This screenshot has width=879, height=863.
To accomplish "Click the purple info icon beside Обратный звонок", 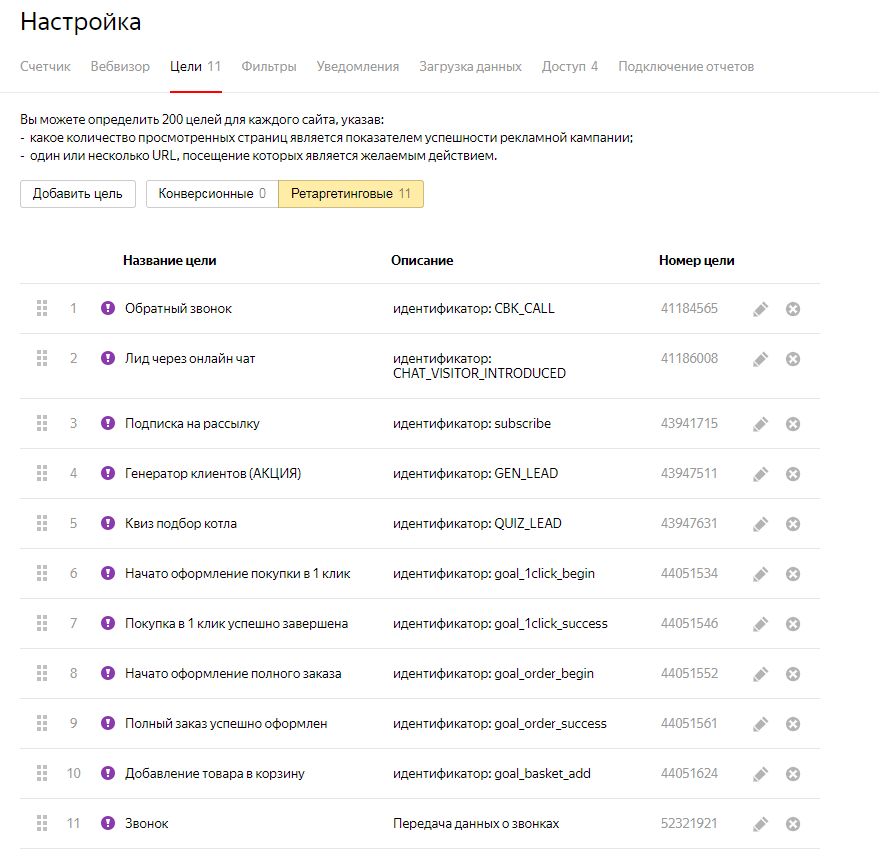I will 108,309.
